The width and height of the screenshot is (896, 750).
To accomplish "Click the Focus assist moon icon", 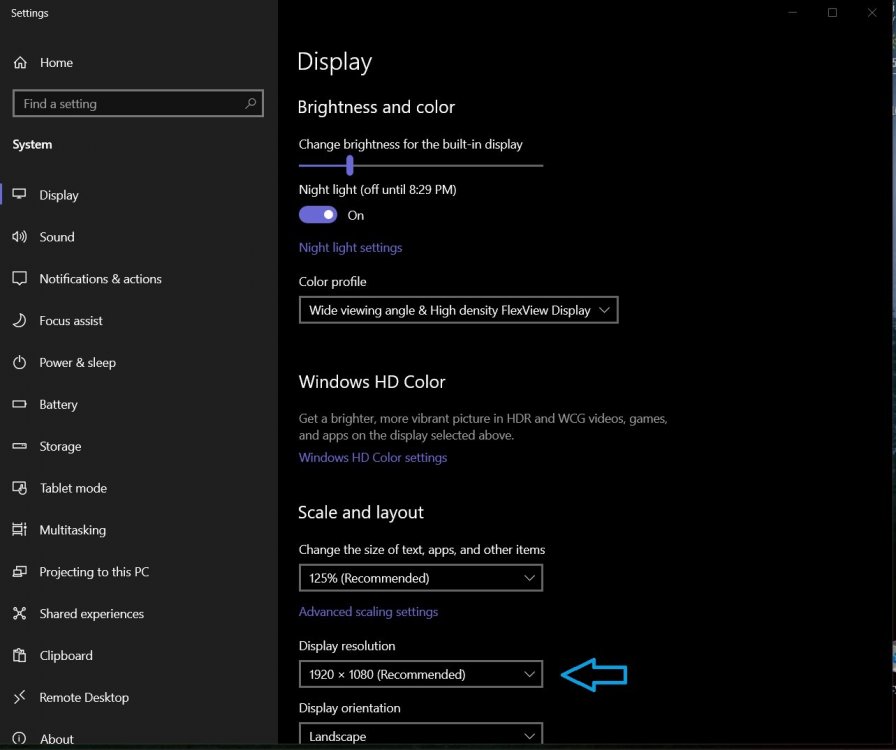I will coord(19,320).
